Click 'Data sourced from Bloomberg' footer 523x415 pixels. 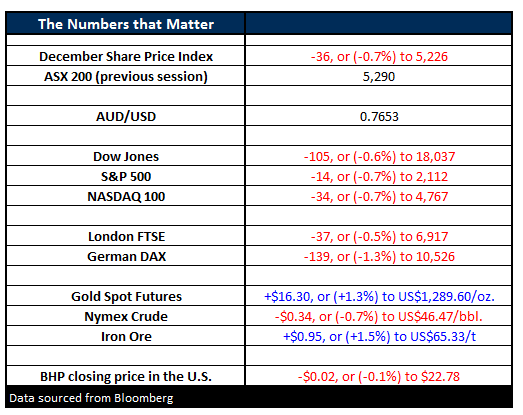point(91,398)
